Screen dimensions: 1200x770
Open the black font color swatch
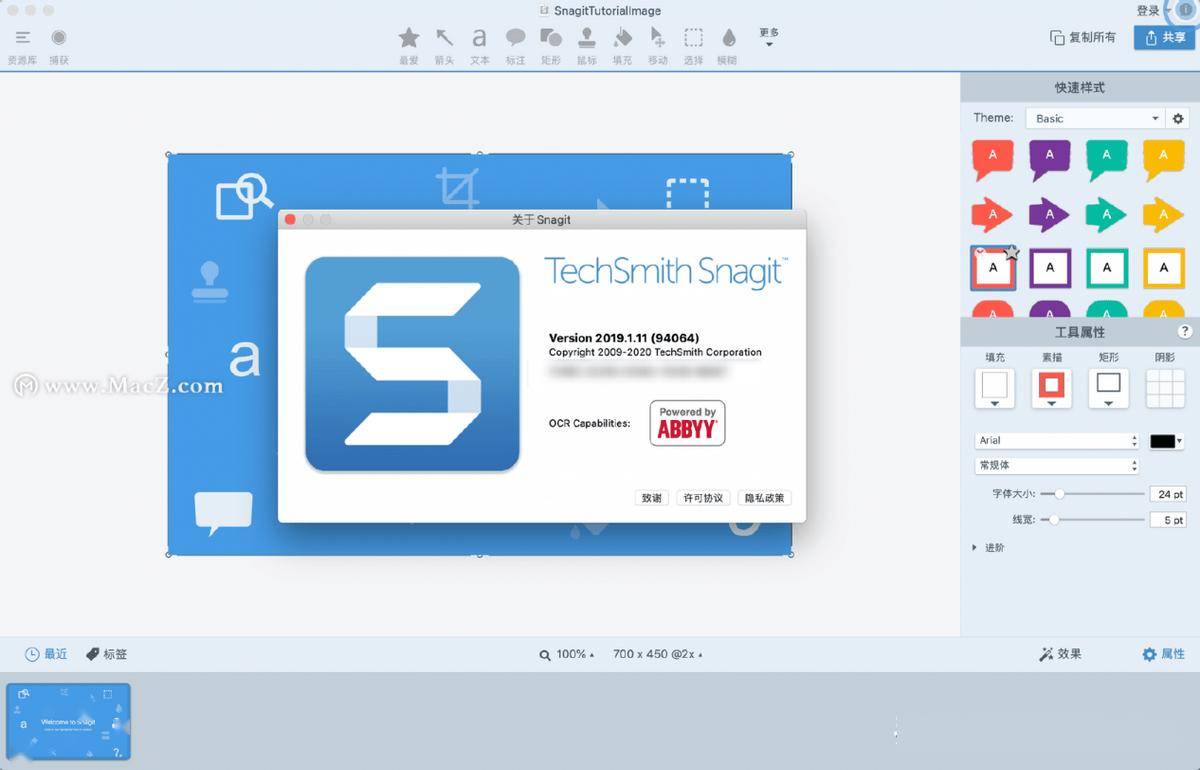pos(1166,440)
